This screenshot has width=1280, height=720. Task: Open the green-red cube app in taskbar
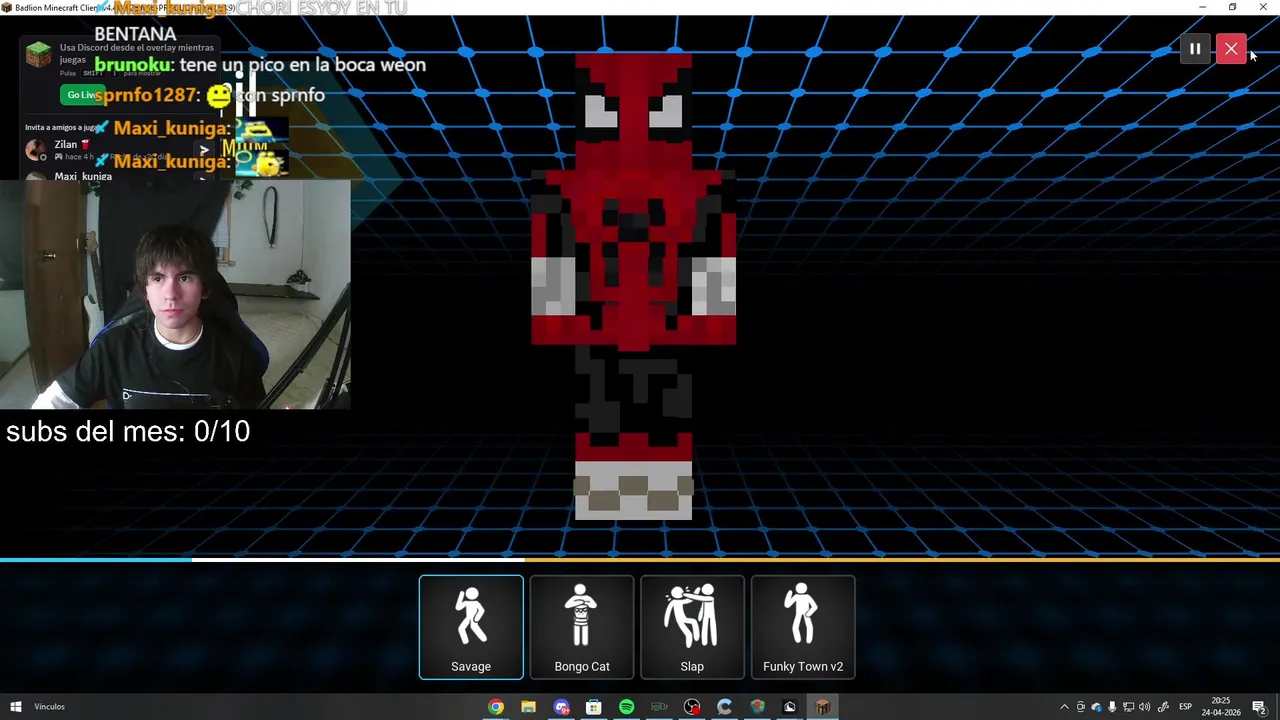(757, 707)
